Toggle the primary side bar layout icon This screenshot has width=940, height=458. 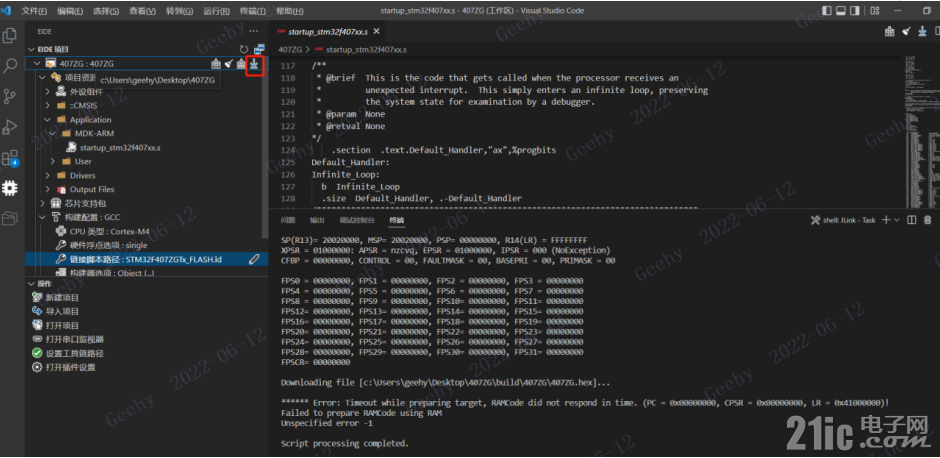tap(827, 11)
